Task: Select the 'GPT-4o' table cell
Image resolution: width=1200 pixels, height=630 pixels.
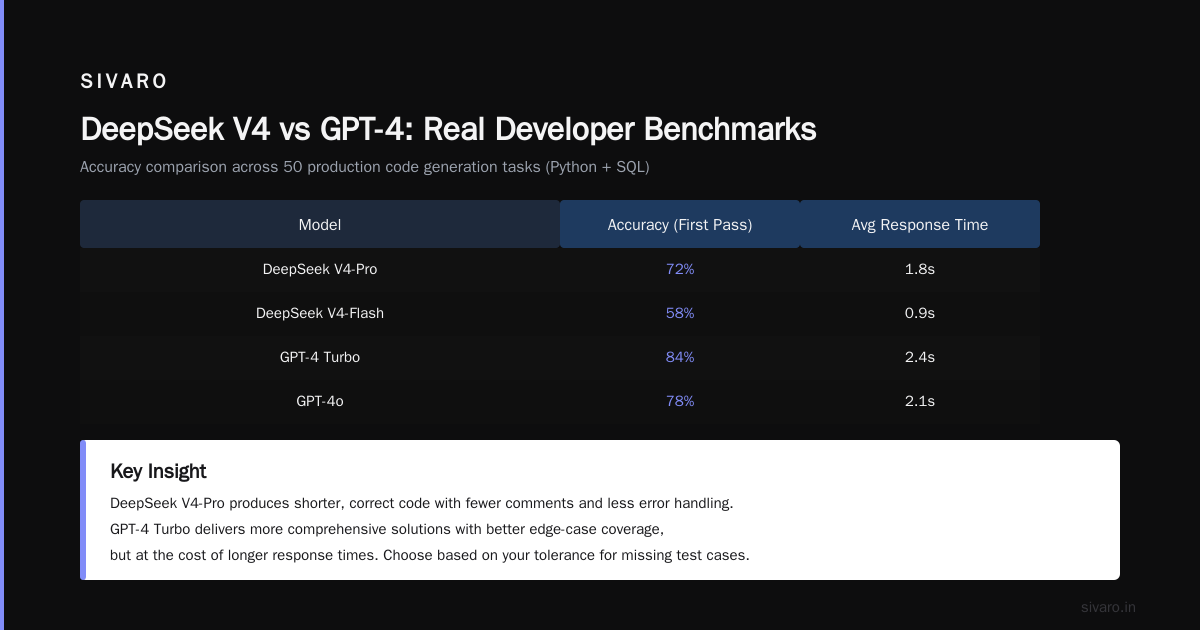Action: pos(320,401)
